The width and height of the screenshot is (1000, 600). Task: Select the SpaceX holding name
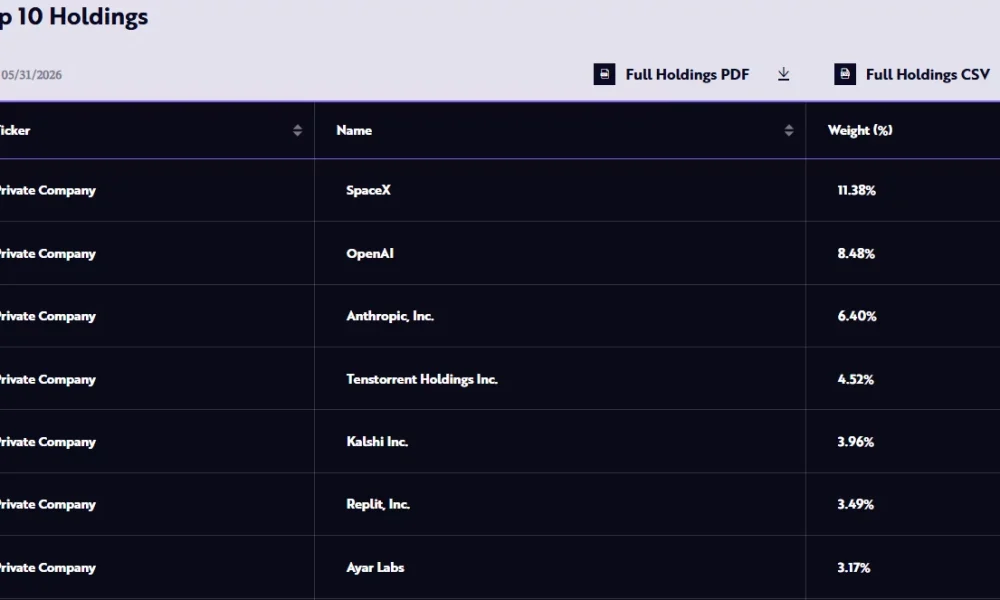pos(368,190)
